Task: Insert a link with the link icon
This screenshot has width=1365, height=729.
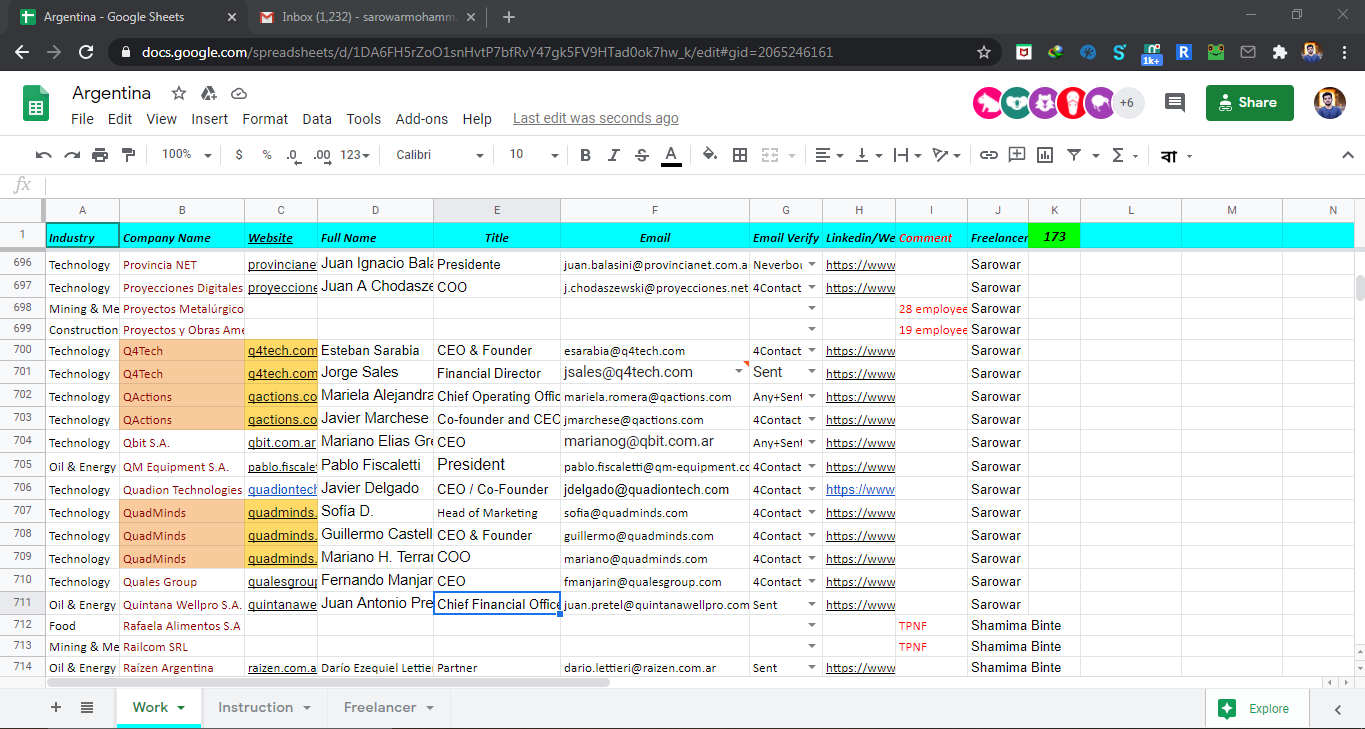Action: click(x=988, y=155)
